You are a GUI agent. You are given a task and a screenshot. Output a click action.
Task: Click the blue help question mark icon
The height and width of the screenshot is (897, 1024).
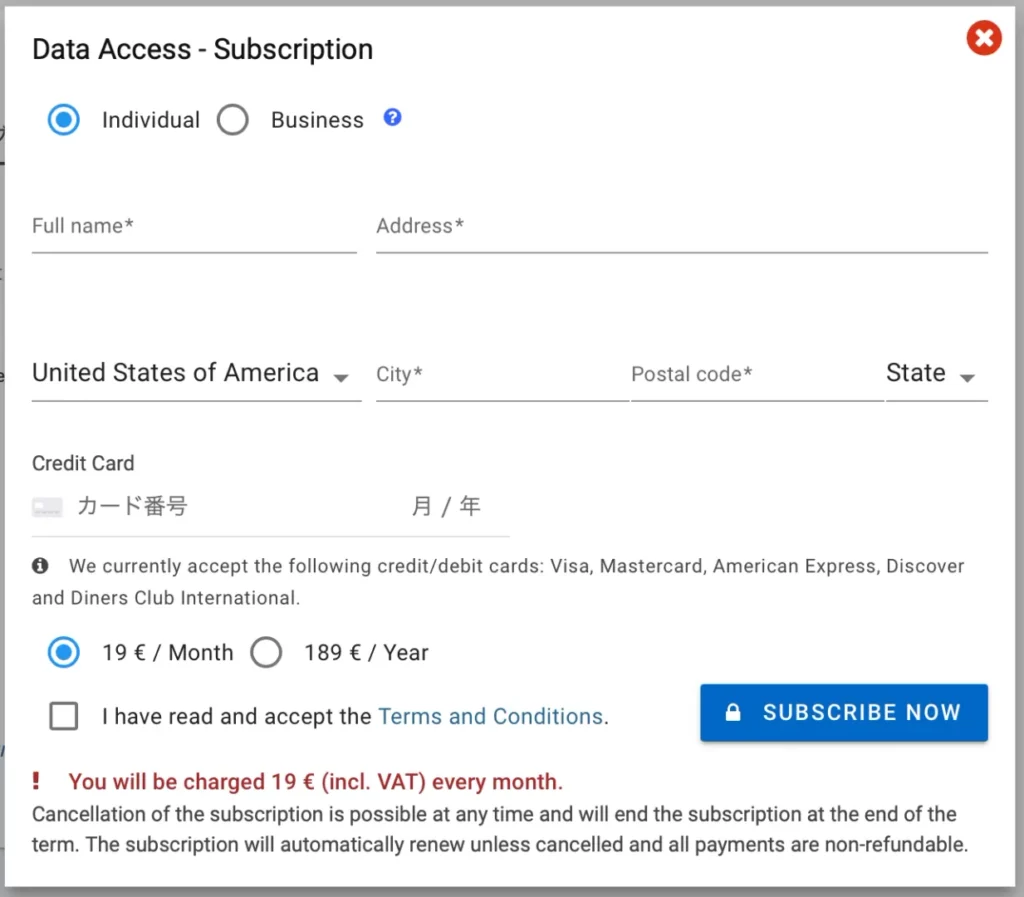pyautogui.click(x=392, y=118)
